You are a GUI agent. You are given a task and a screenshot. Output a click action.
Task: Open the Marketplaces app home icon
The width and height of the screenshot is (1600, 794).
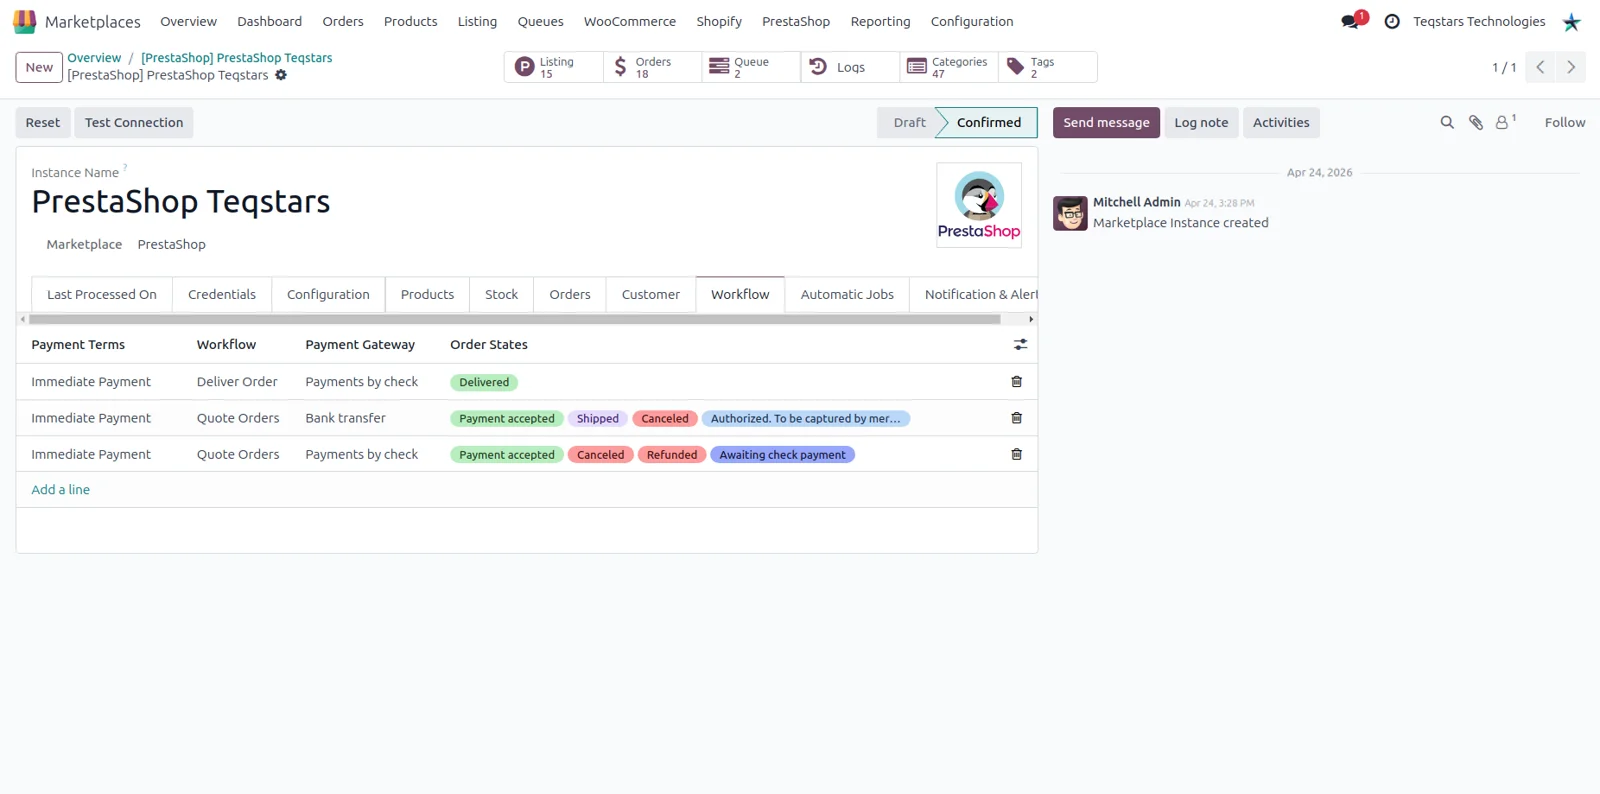[x=25, y=21]
